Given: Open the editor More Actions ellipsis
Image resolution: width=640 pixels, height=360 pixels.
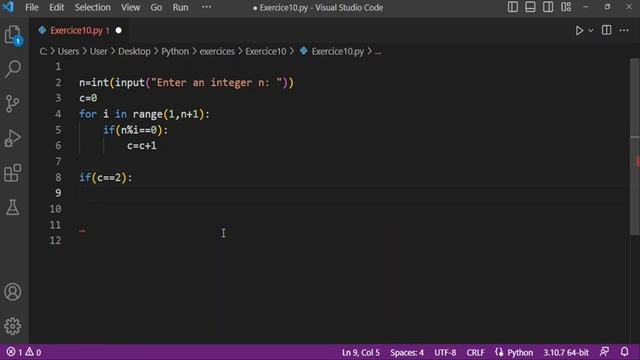Looking at the screenshot, I should click(x=624, y=30).
